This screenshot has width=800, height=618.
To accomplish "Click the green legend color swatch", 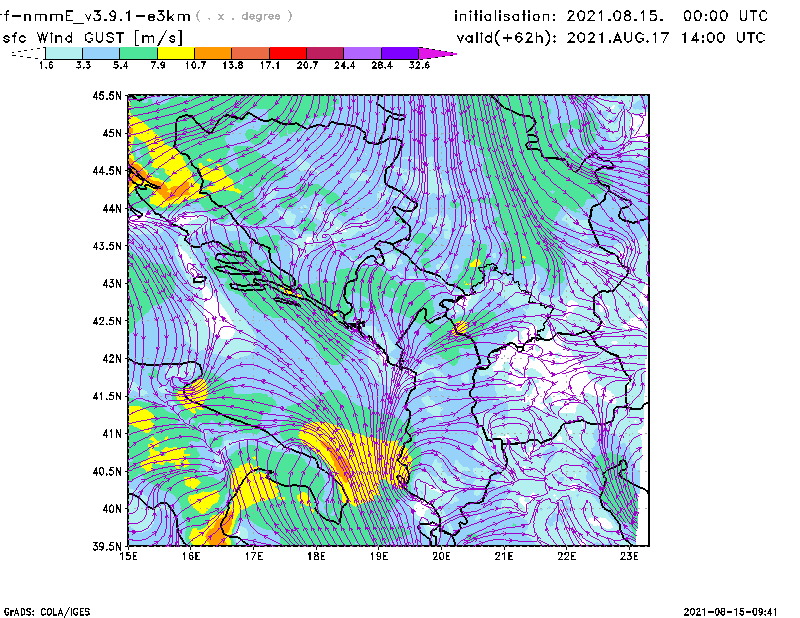I will [139, 53].
